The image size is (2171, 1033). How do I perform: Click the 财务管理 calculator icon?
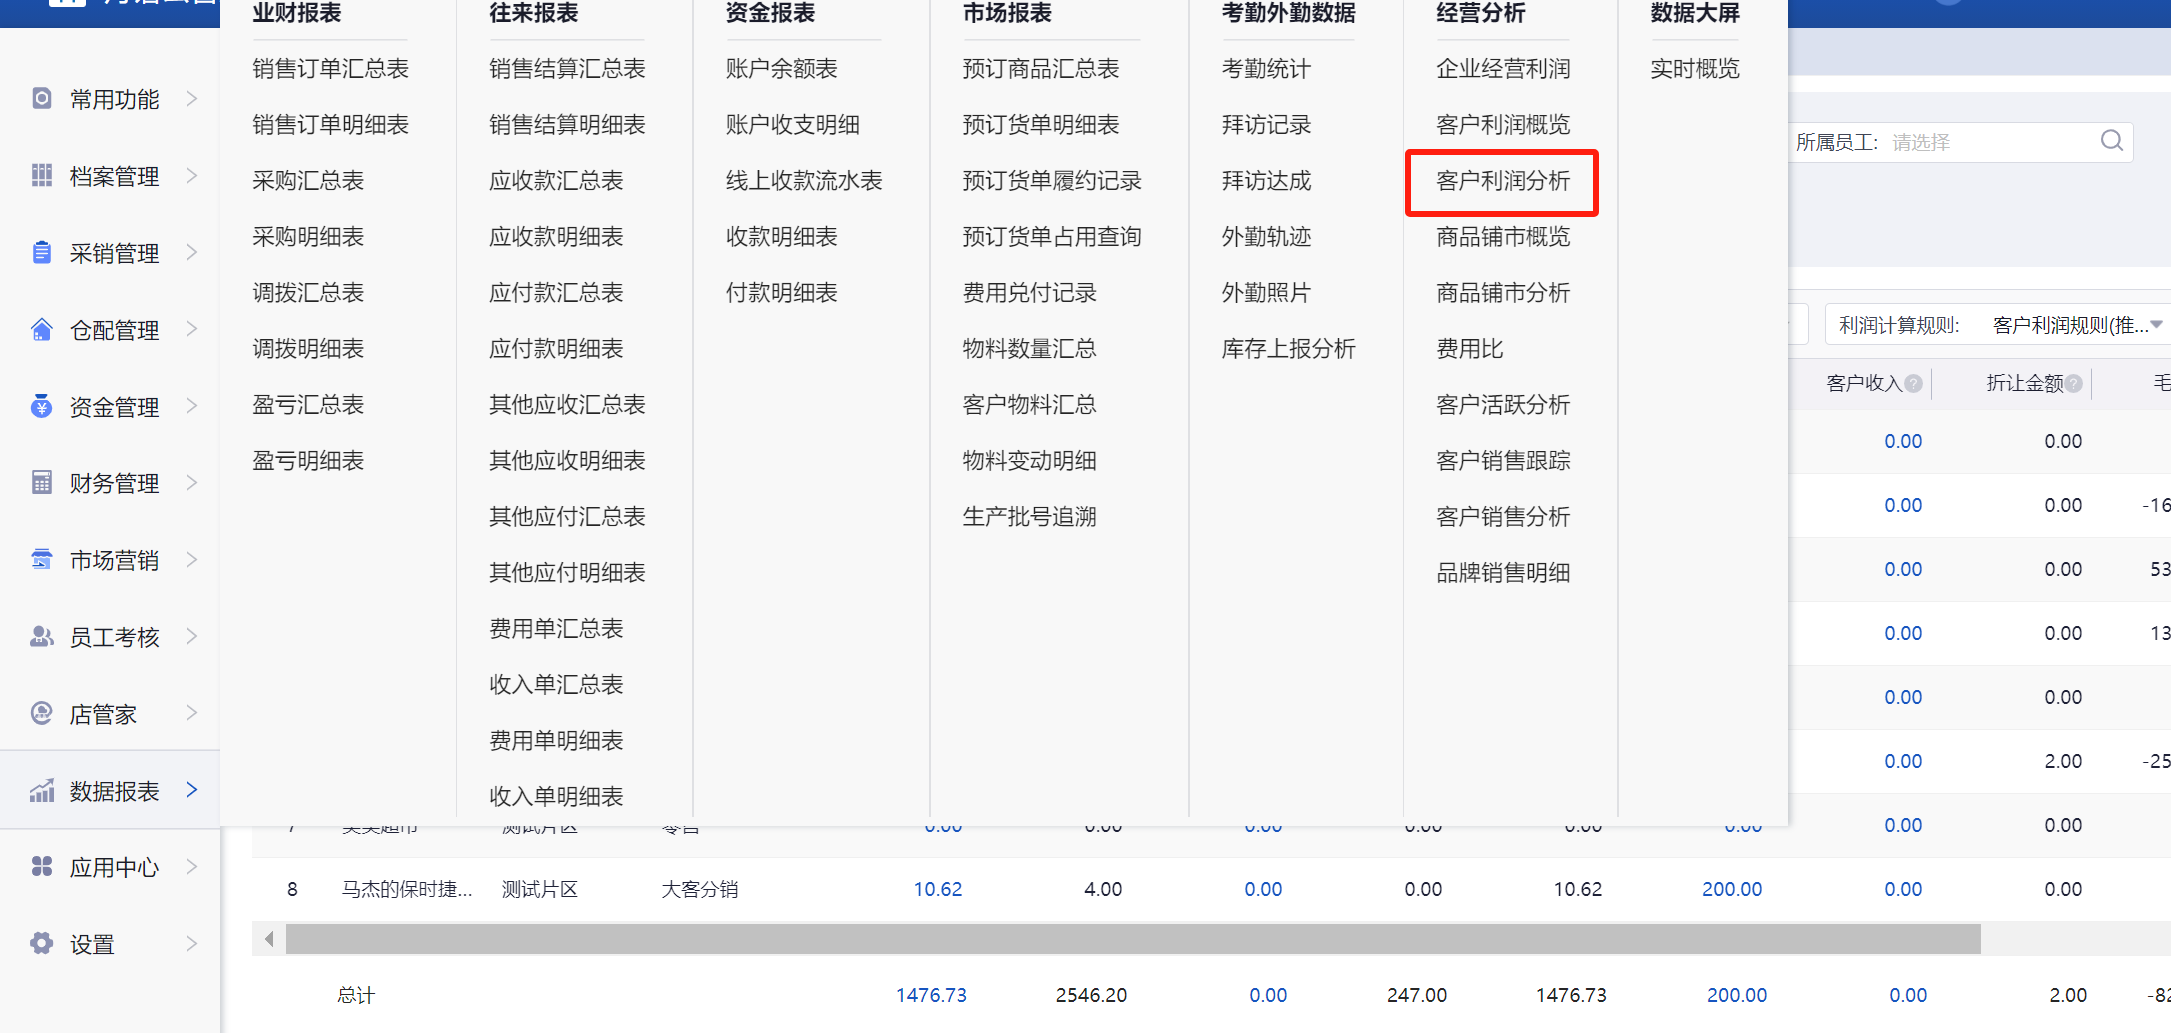(41, 483)
